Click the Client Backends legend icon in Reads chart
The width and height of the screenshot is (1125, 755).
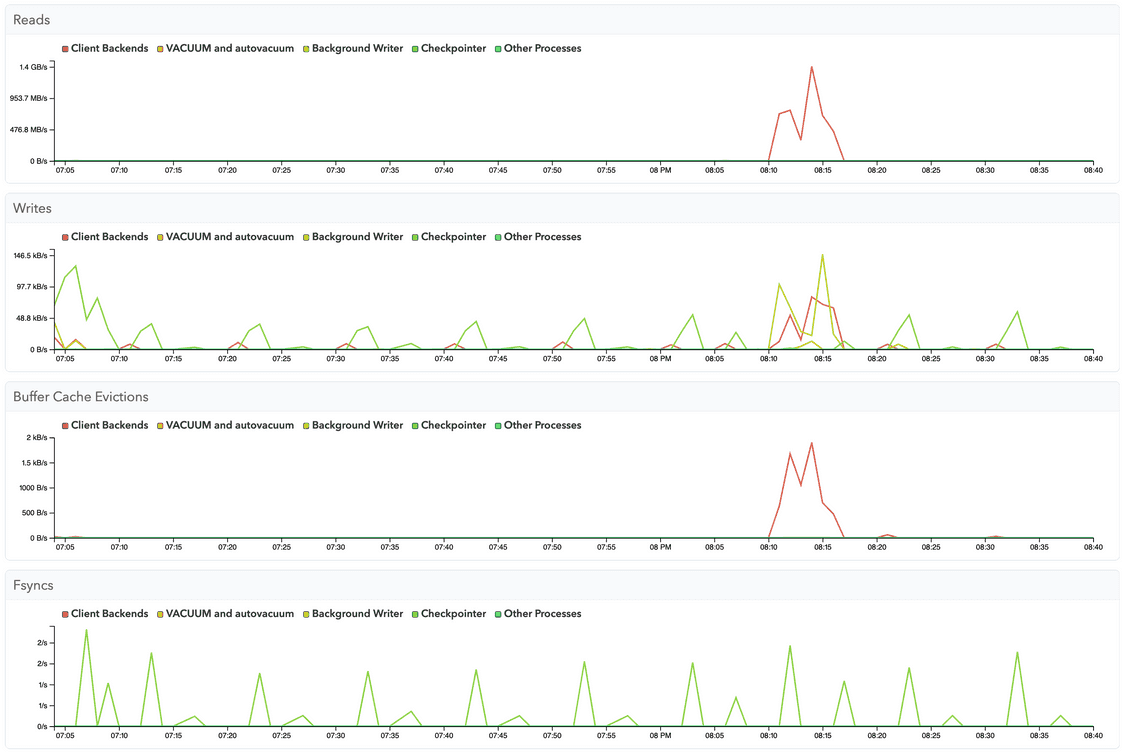(64, 47)
